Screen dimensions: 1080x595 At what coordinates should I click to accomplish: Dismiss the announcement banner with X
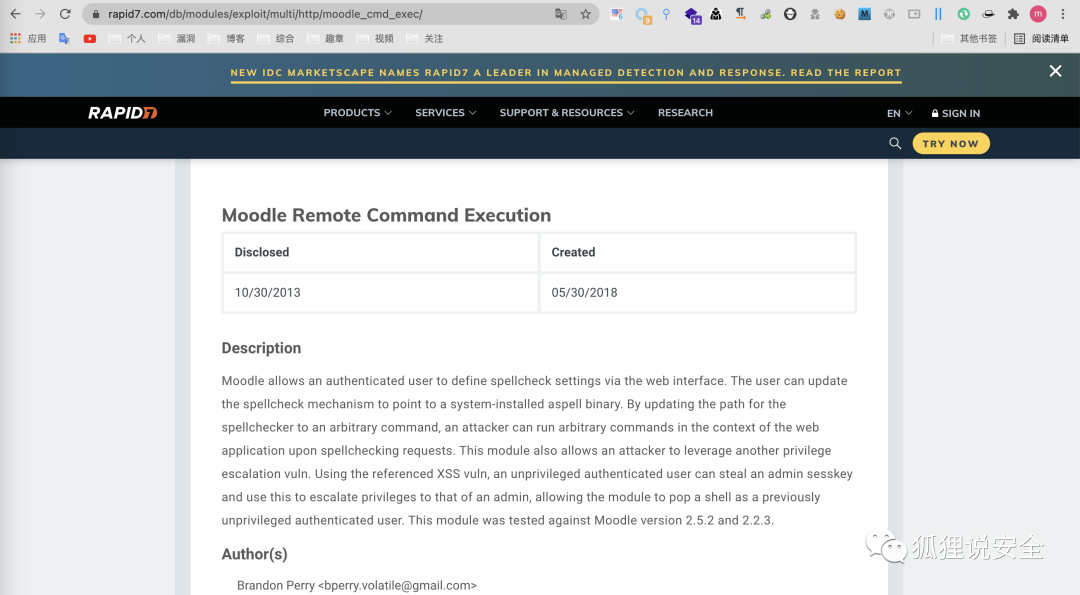pyautogui.click(x=1055, y=71)
